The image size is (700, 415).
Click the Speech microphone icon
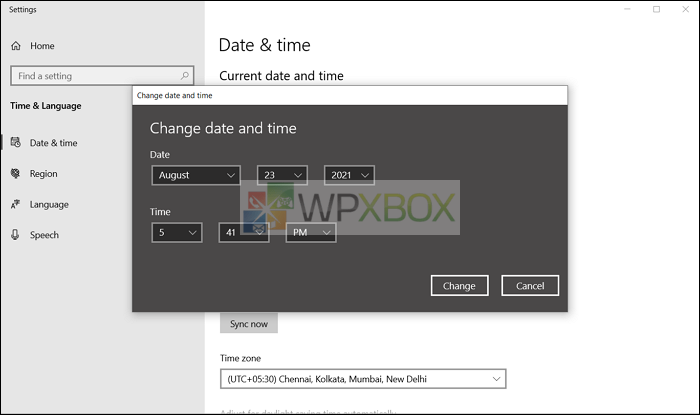click(15, 235)
